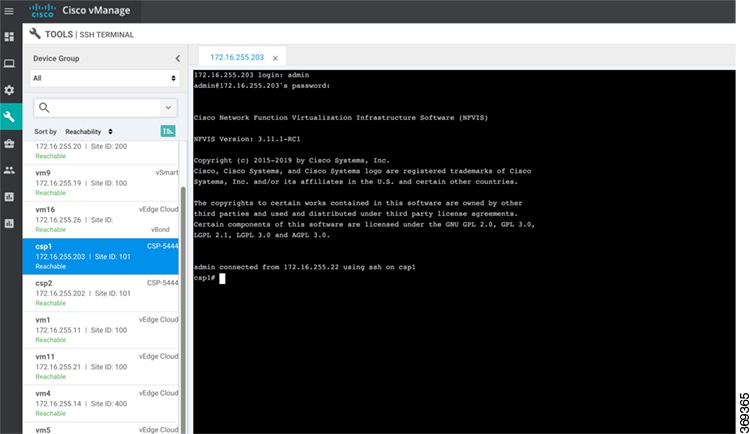Open the Sort by Reachability dropdown
The image size is (750, 434).
click(x=88, y=132)
